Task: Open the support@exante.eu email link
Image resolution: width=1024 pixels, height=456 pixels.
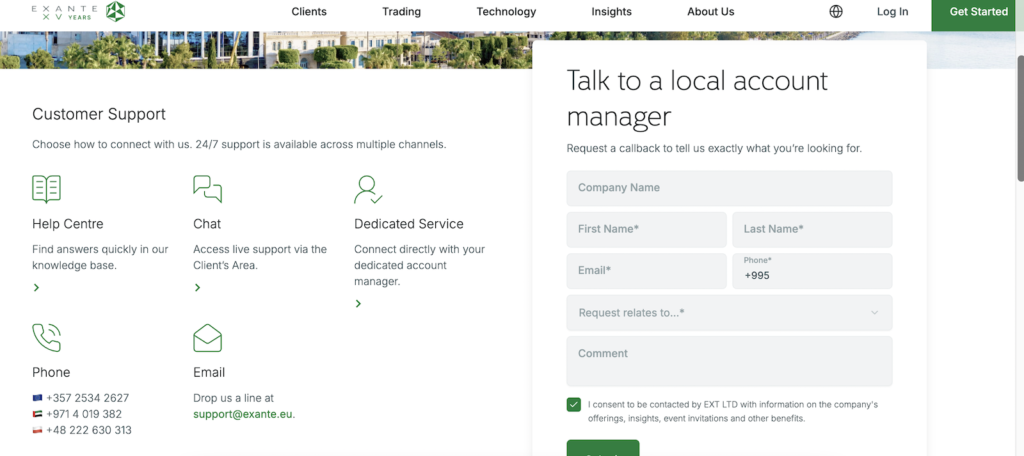Action: (243, 414)
